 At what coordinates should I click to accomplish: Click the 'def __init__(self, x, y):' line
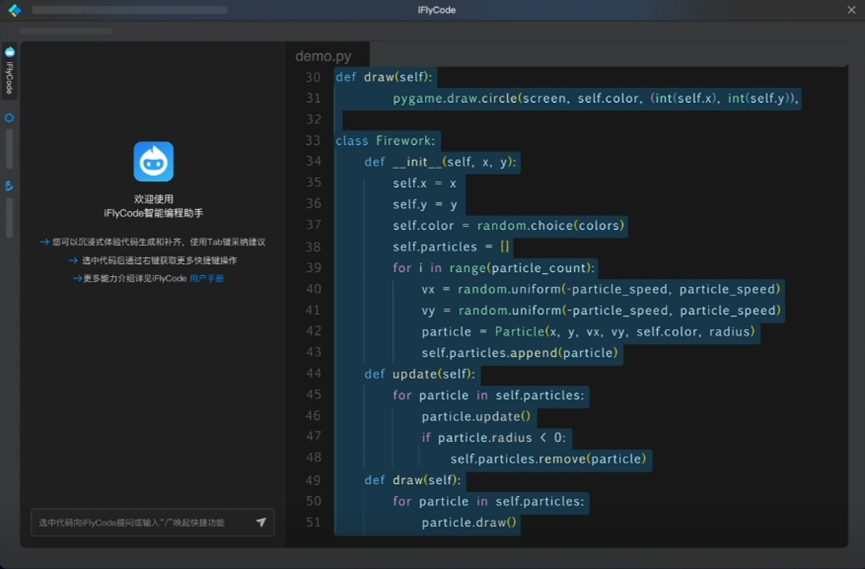point(440,162)
